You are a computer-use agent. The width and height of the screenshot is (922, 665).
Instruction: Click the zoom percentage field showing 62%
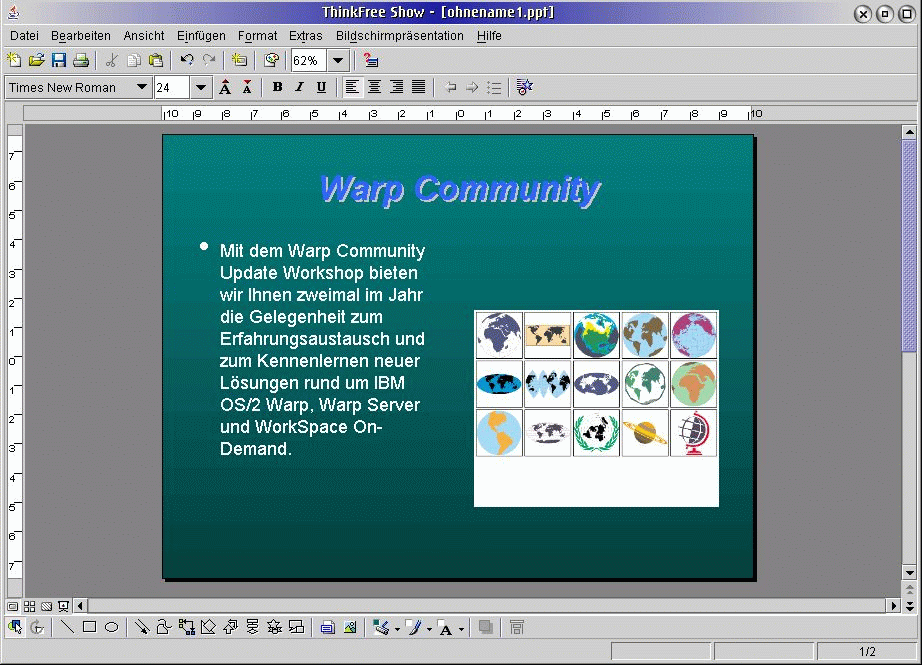[x=309, y=61]
